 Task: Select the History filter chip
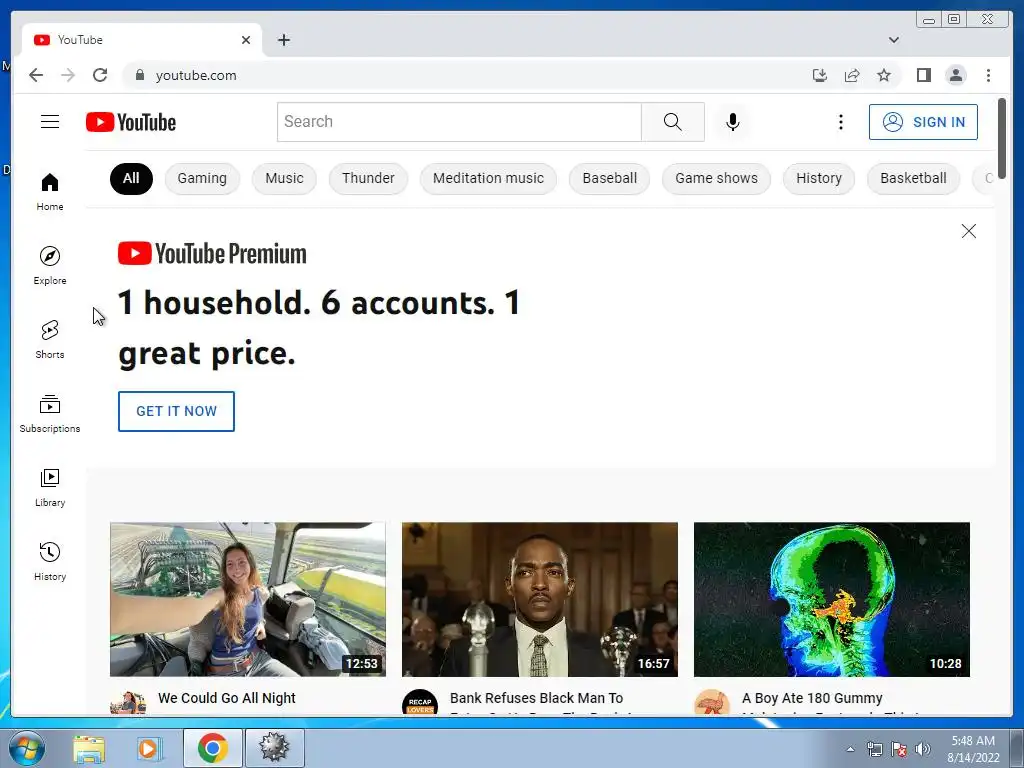819,178
